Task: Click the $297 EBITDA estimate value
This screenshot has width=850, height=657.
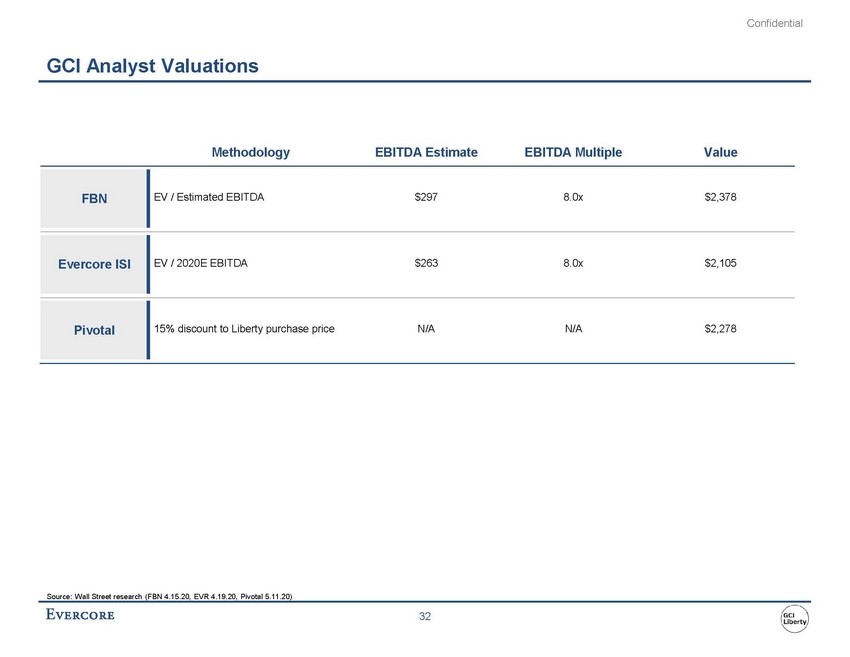Action: click(x=426, y=198)
